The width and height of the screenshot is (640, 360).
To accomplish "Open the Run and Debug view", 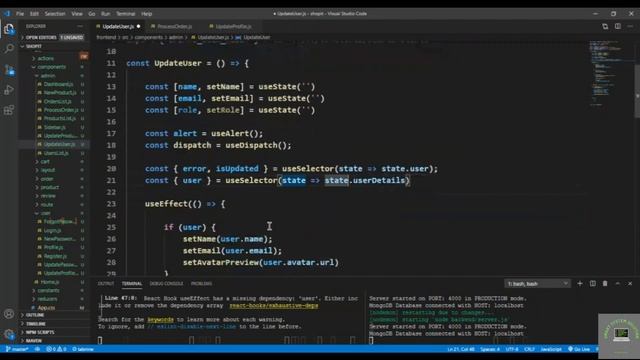I will coord(9,90).
